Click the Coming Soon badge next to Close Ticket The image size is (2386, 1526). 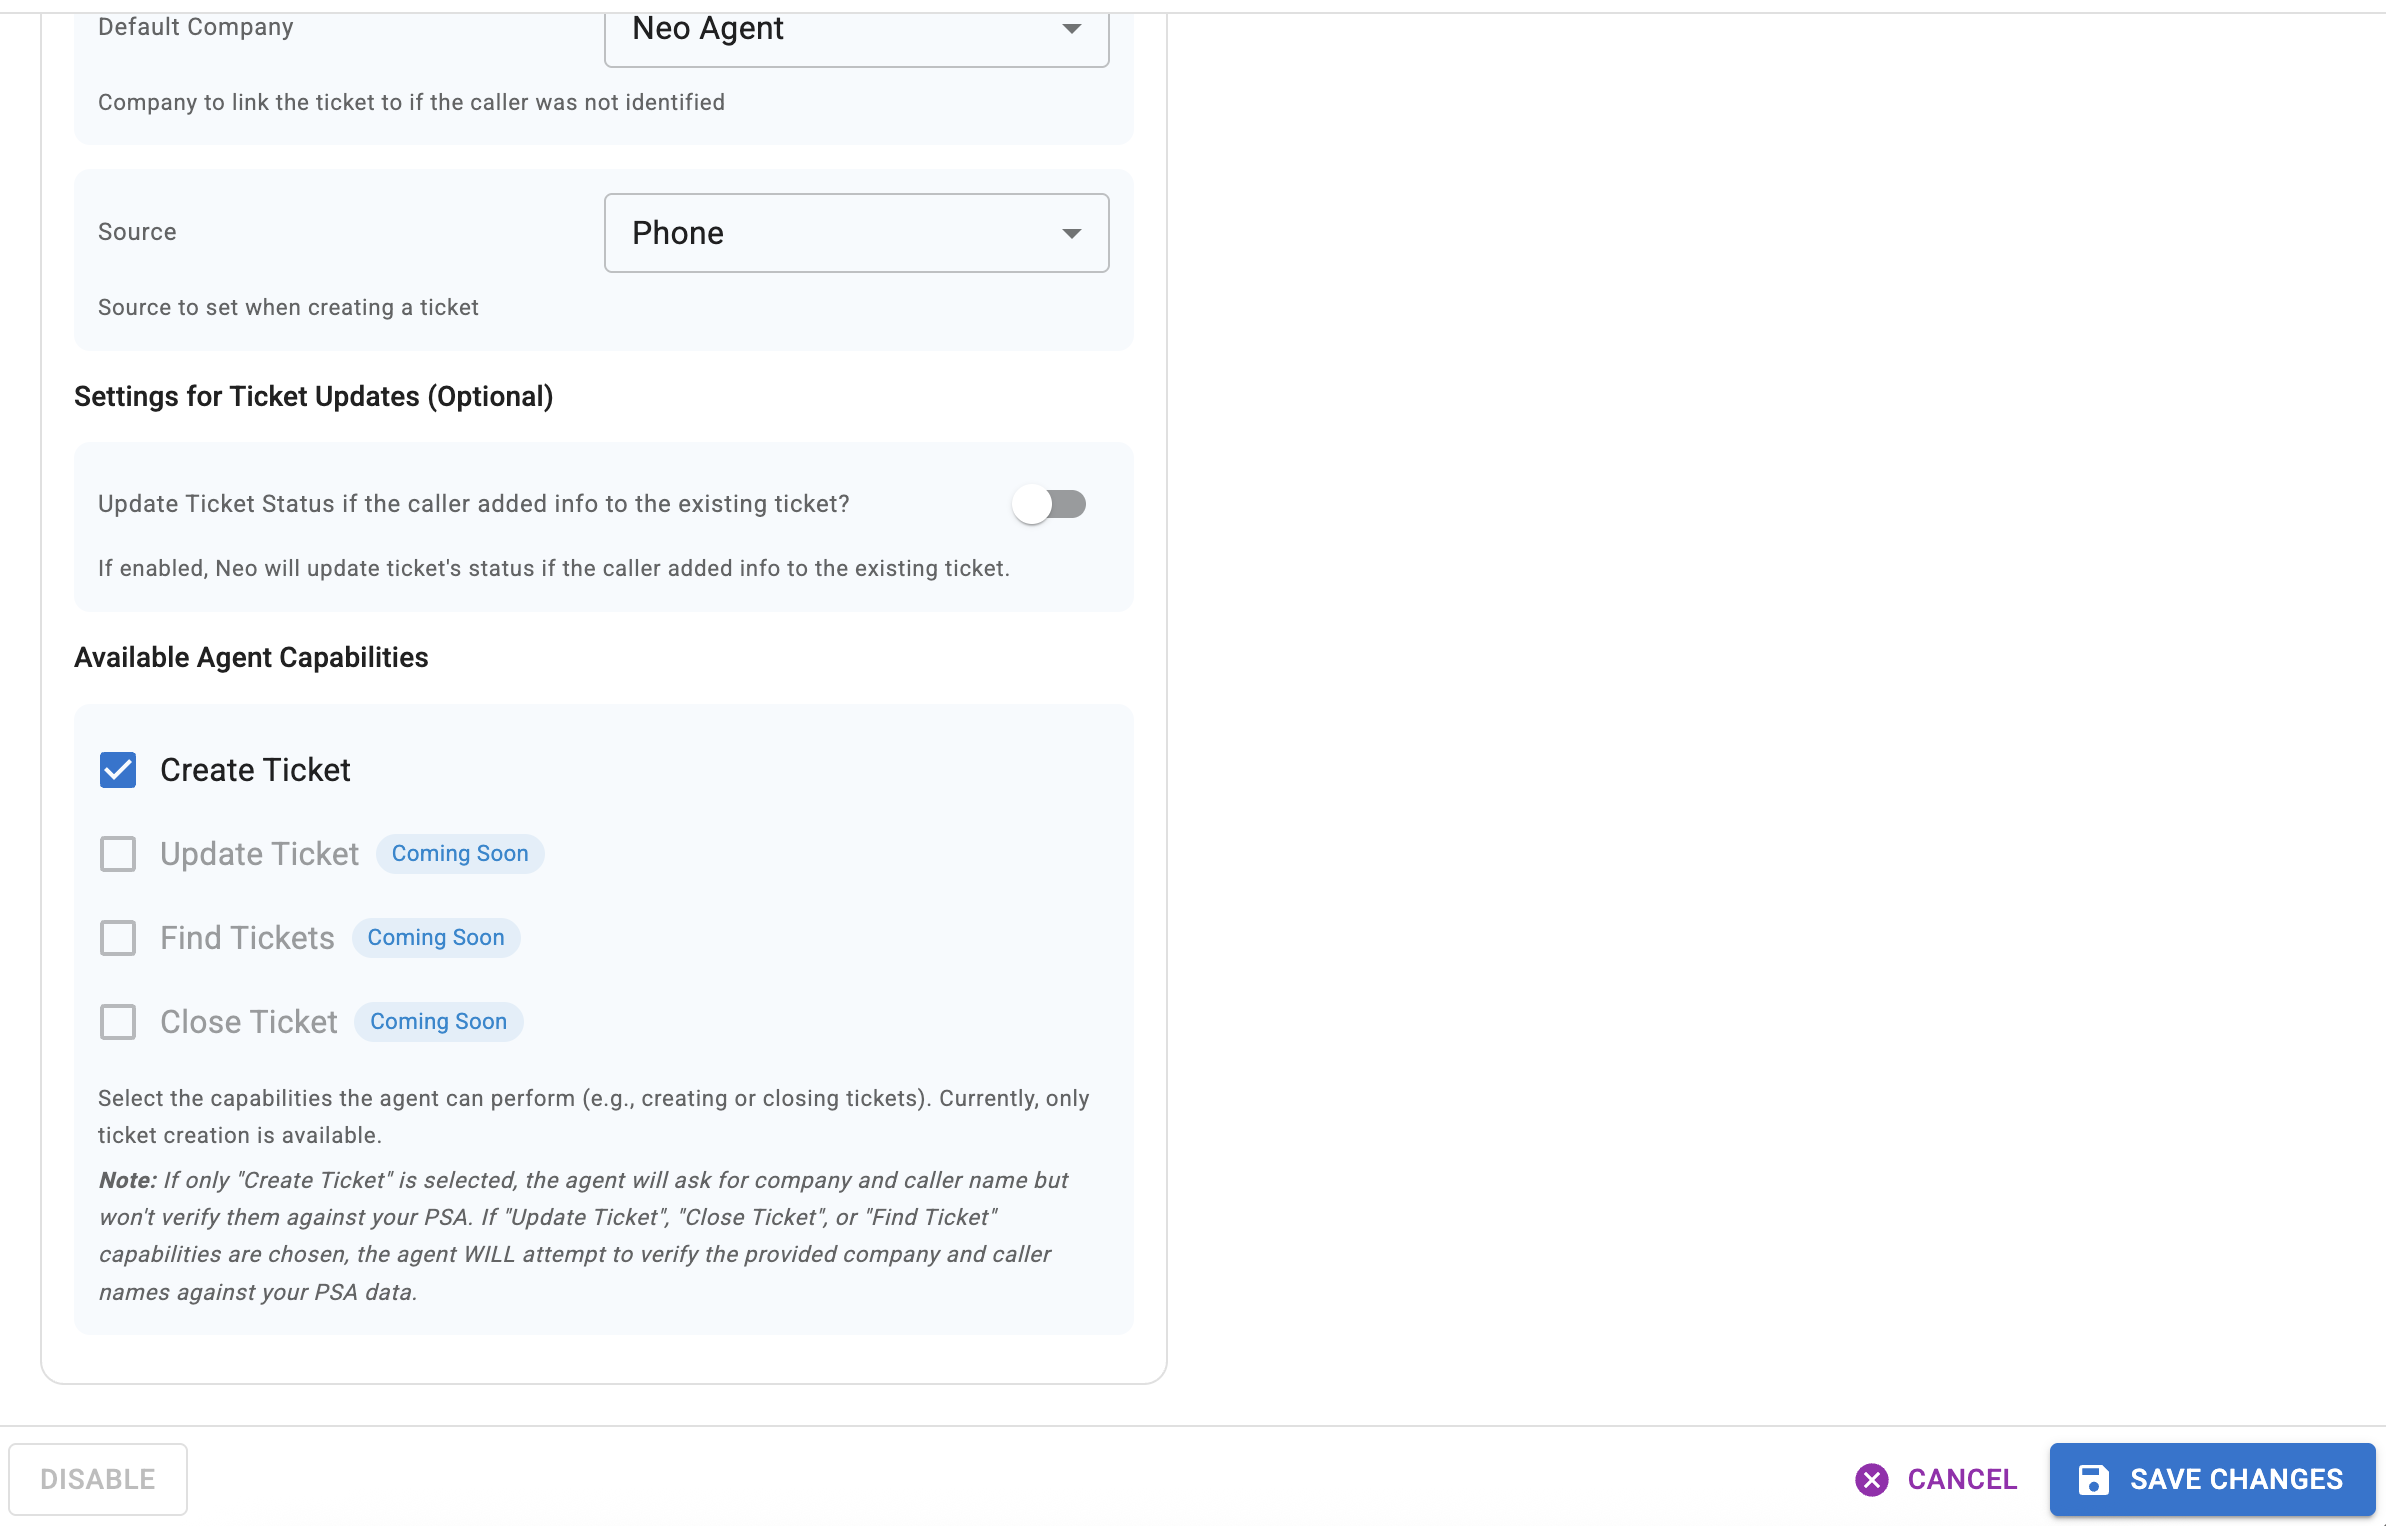(438, 1022)
